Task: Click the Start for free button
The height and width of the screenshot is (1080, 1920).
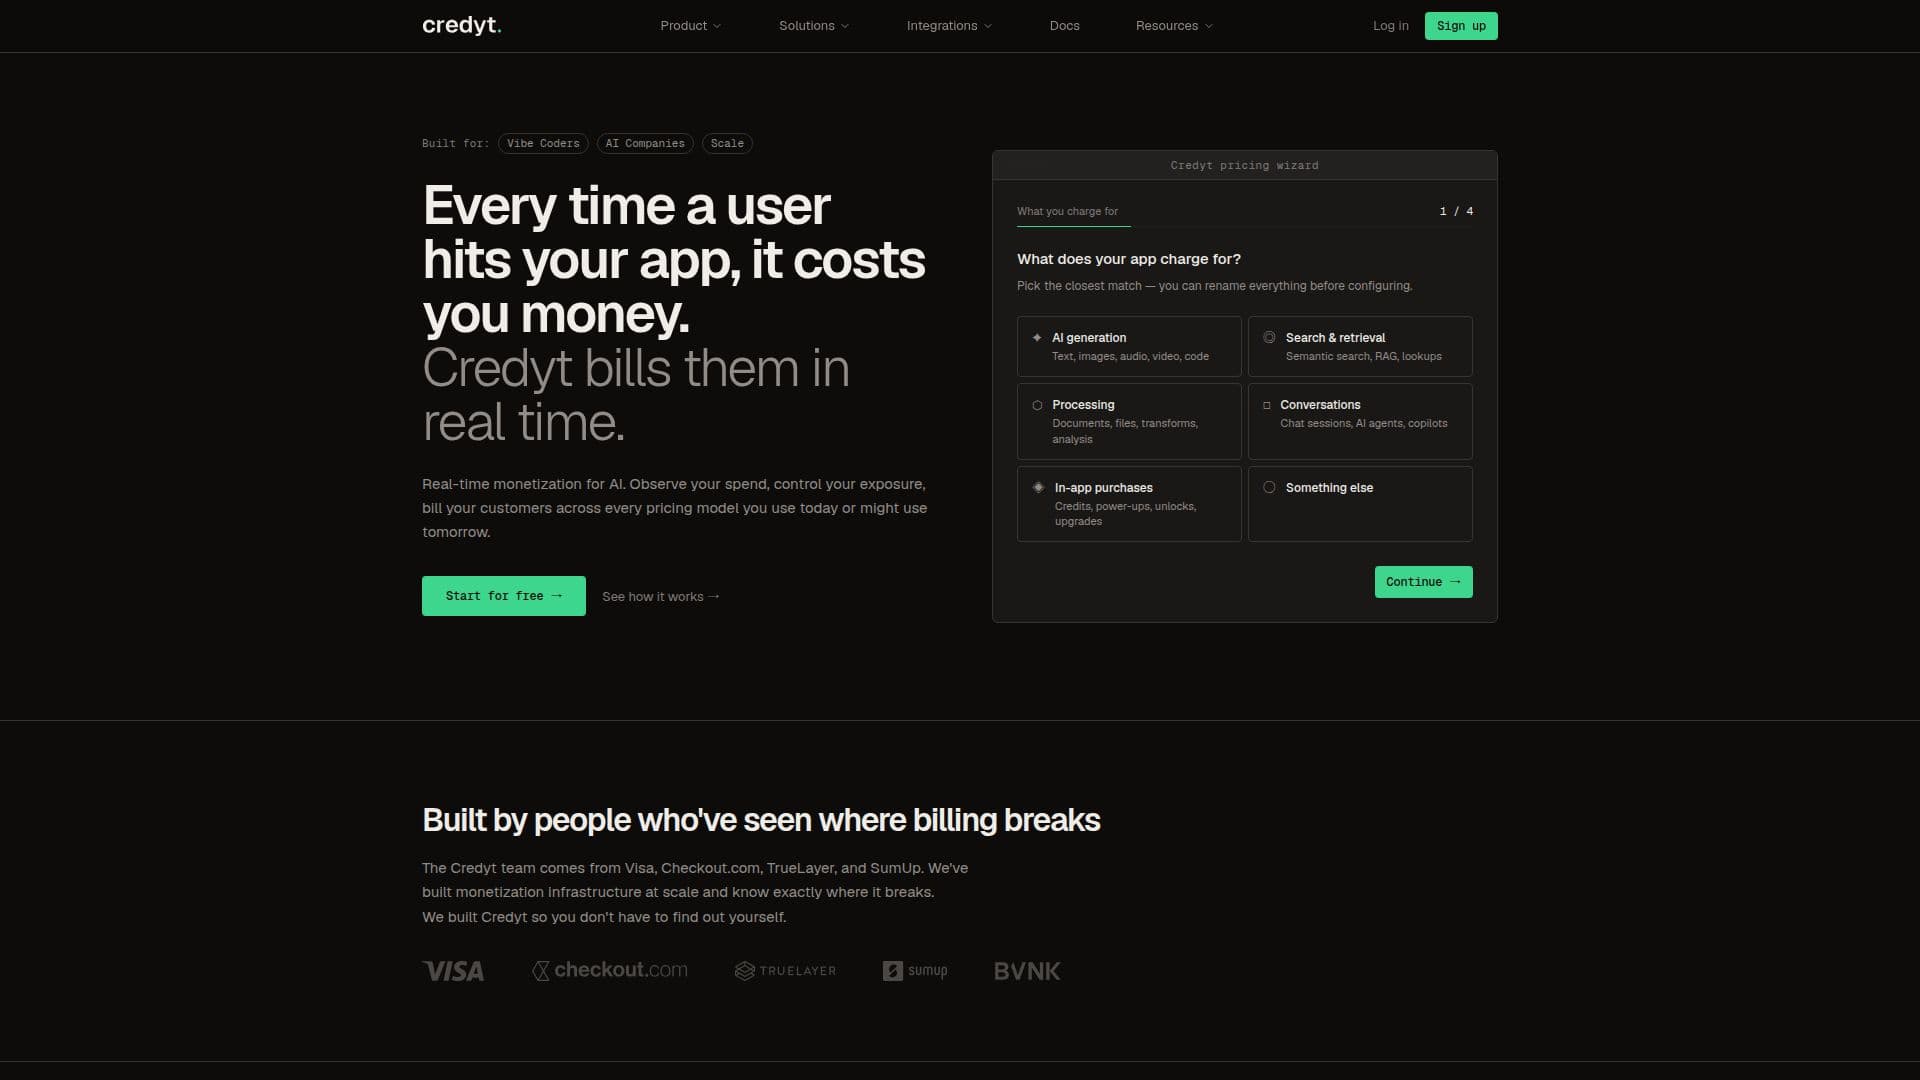Action: pos(504,596)
